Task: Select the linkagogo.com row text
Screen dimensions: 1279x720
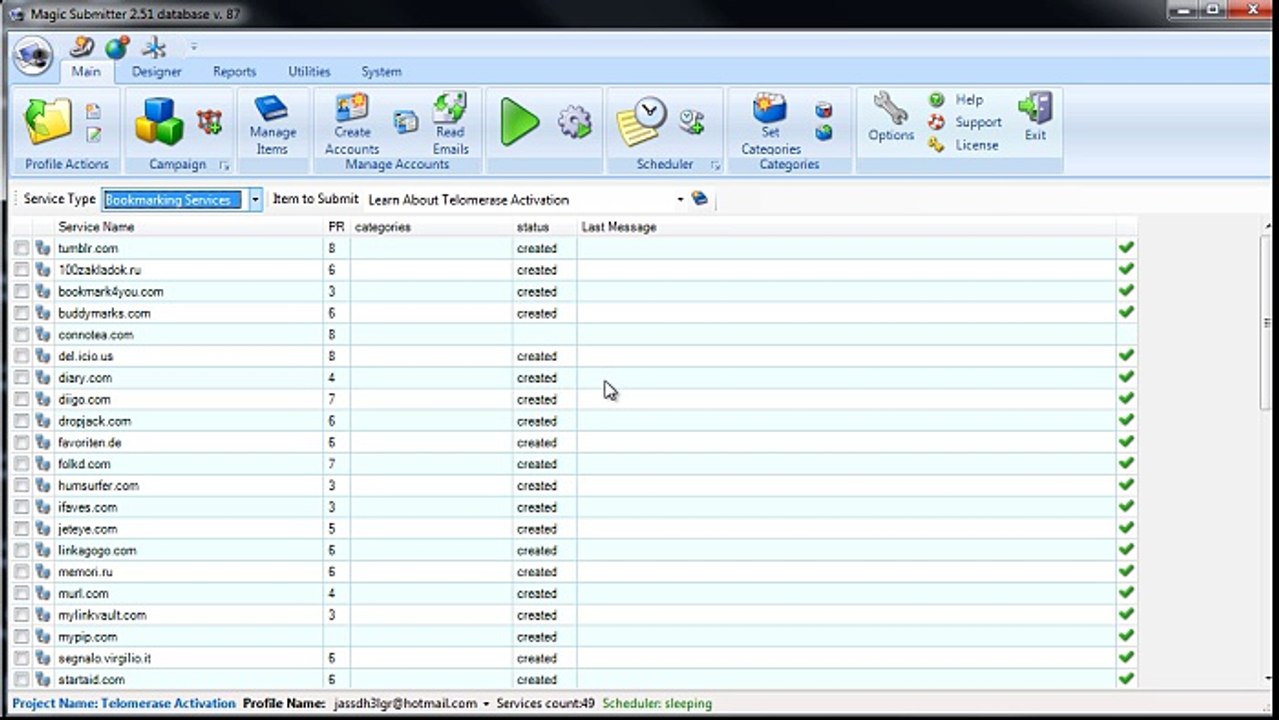Action: [x=97, y=551]
